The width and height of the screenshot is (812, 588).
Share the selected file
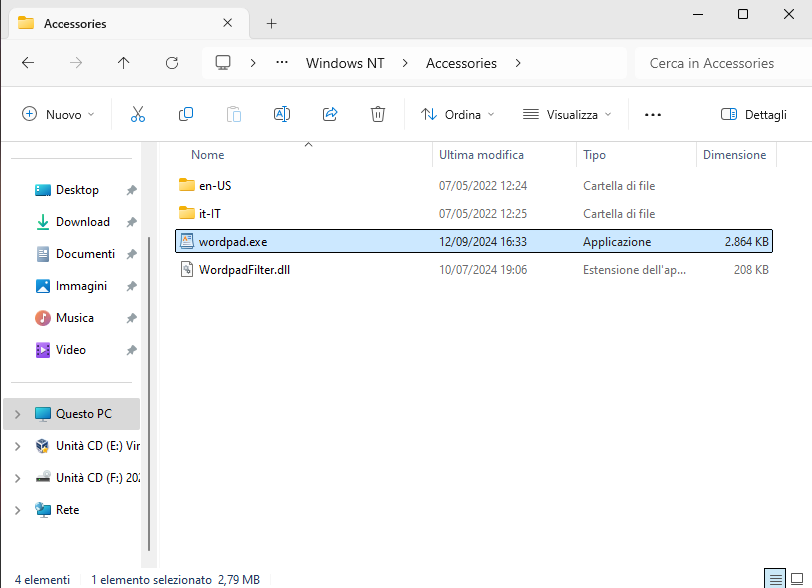330,114
